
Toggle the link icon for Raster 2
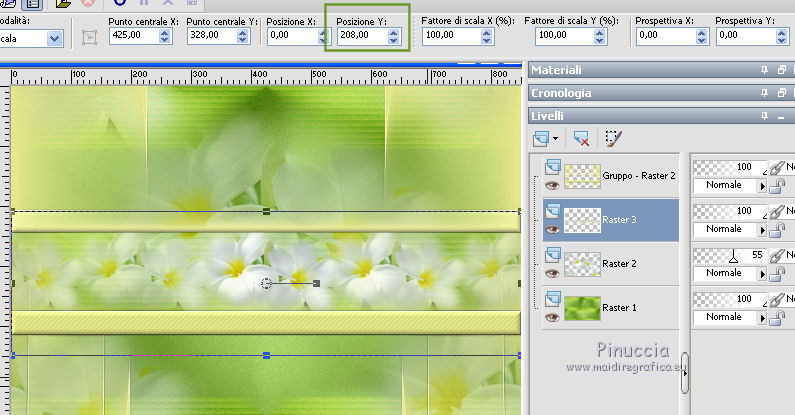777,256
